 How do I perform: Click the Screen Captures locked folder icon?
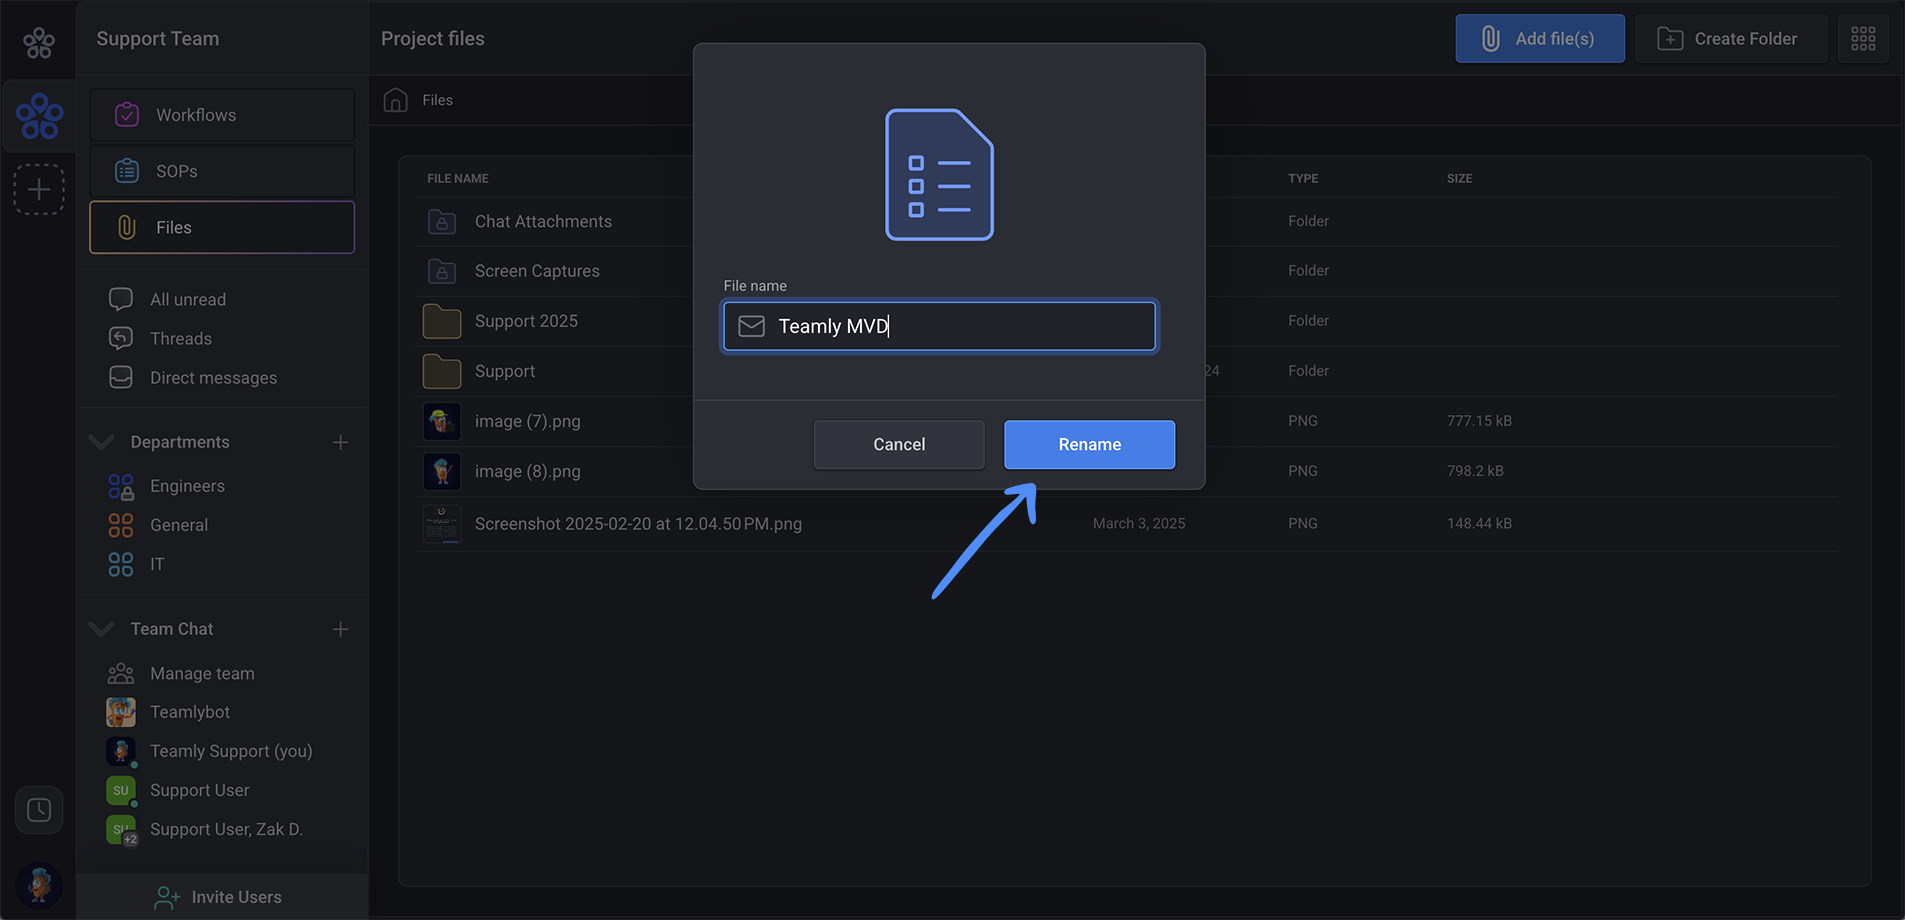coord(442,271)
